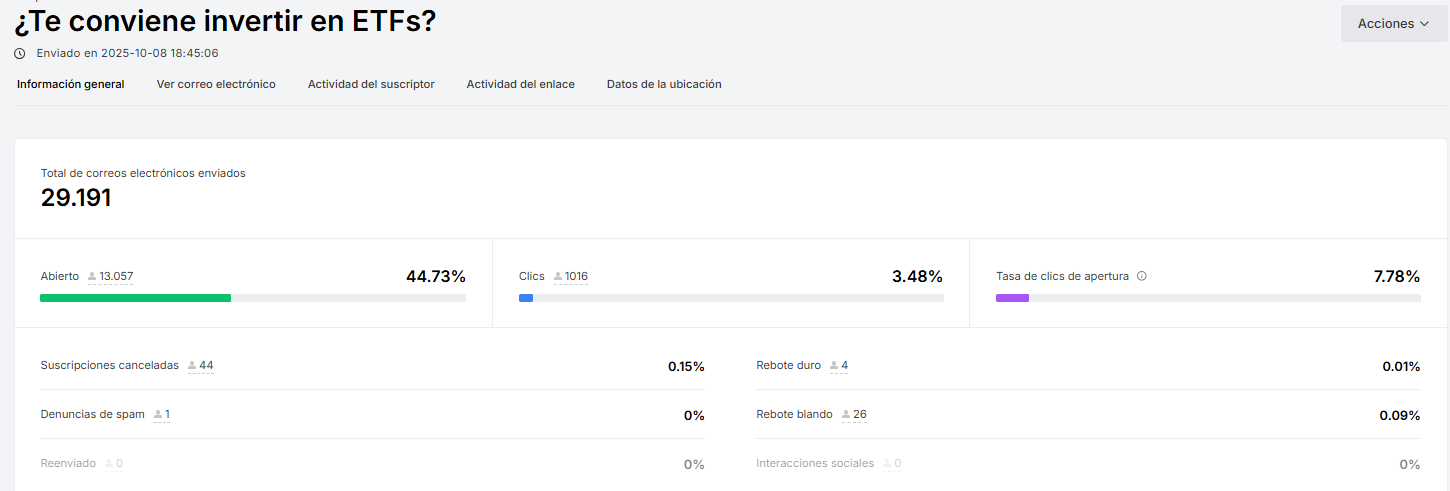Click the person icon beside Rebote duro
The width and height of the screenshot is (1450, 491).
[834, 366]
